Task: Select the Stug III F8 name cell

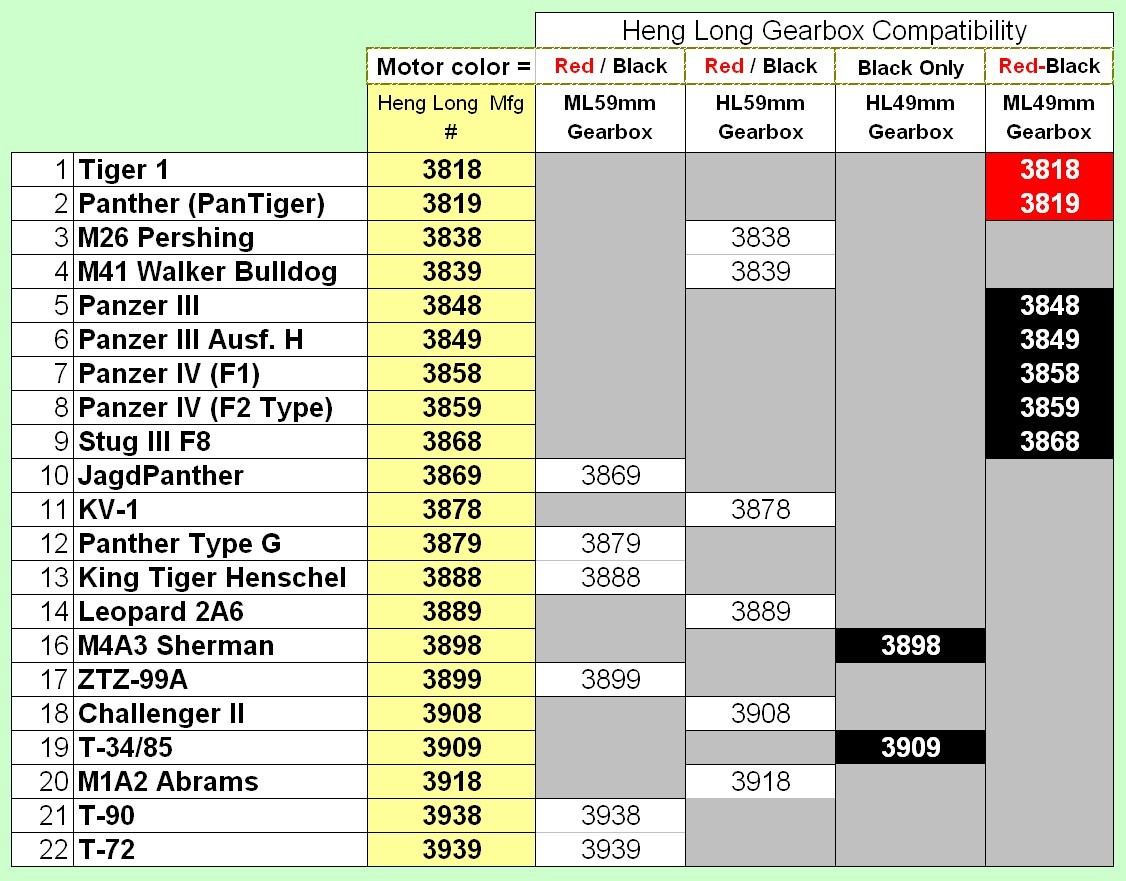Action: (x=220, y=441)
